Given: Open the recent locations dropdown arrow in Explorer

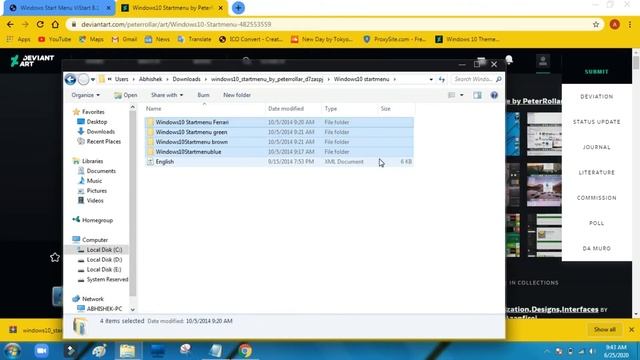Looking at the screenshot, I should (93, 80).
